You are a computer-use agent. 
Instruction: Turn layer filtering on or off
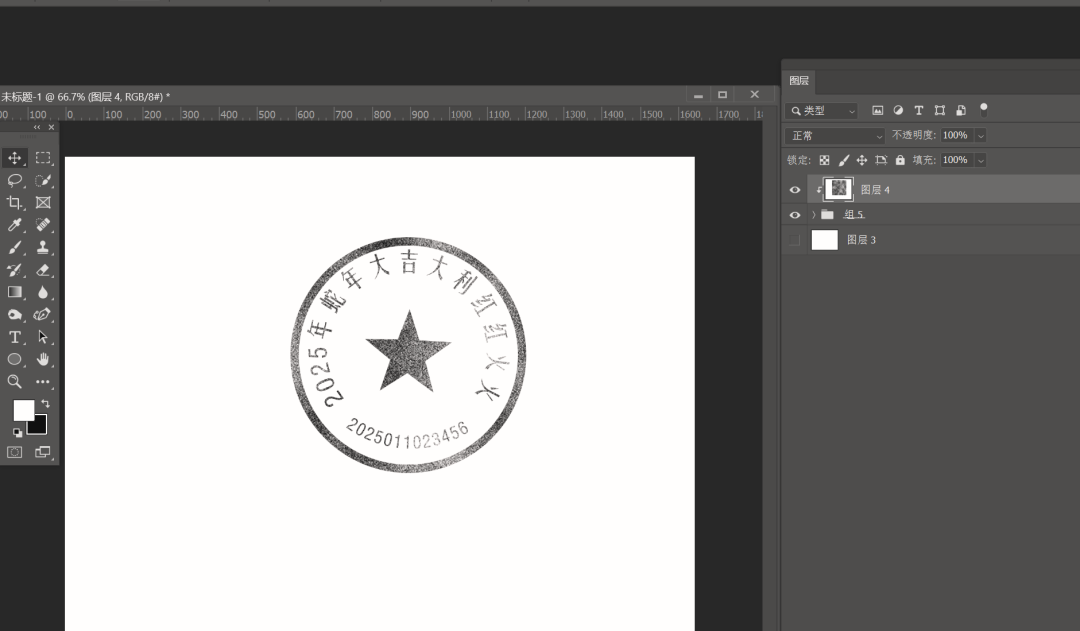(984, 109)
